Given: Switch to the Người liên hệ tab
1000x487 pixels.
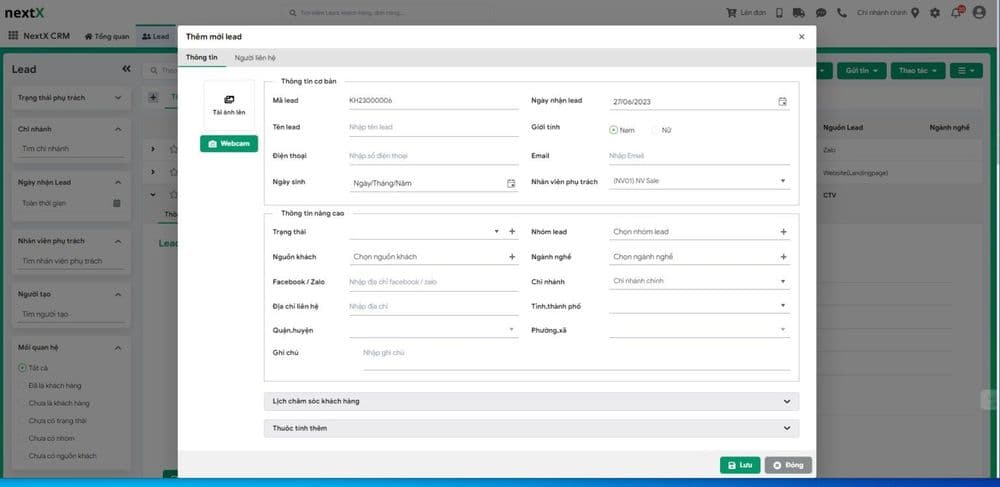Looking at the screenshot, I should pyautogui.click(x=255, y=58).
